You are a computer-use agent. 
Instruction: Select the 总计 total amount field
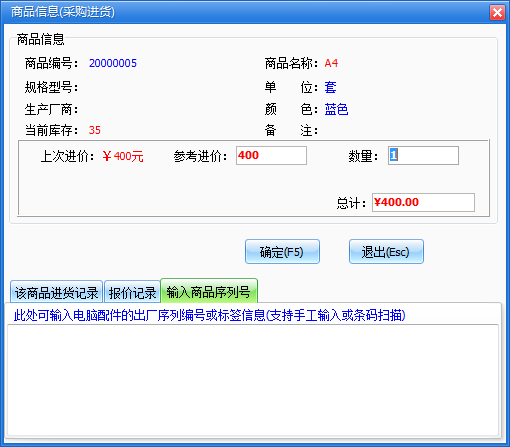coord(423,202)
